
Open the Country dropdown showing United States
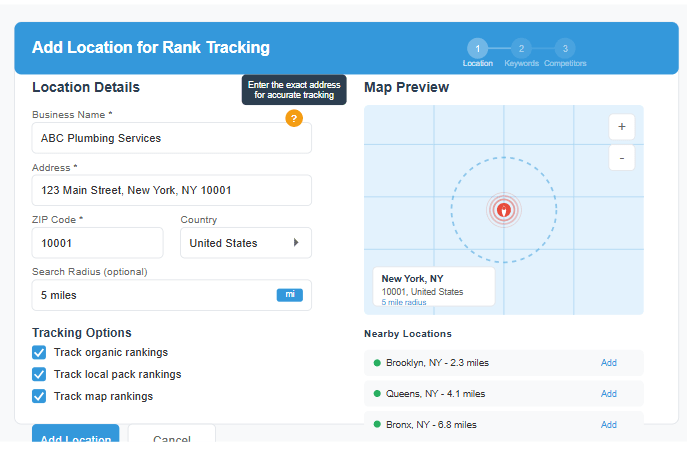click(245, 243)
